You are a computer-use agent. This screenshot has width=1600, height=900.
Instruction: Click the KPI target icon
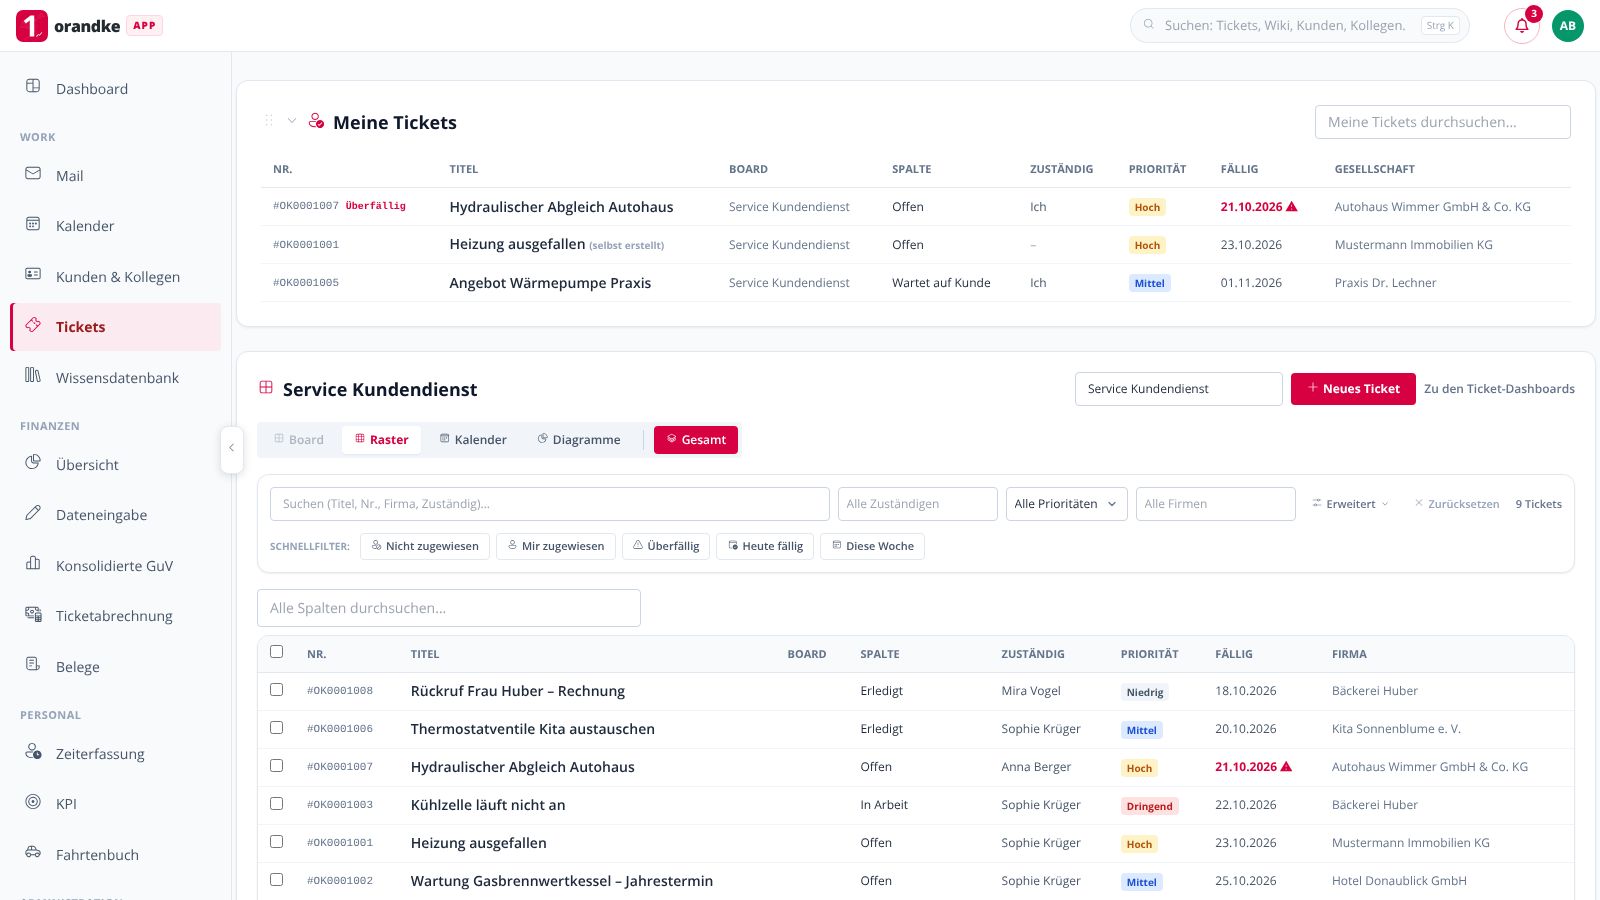[x=33, y=802]
